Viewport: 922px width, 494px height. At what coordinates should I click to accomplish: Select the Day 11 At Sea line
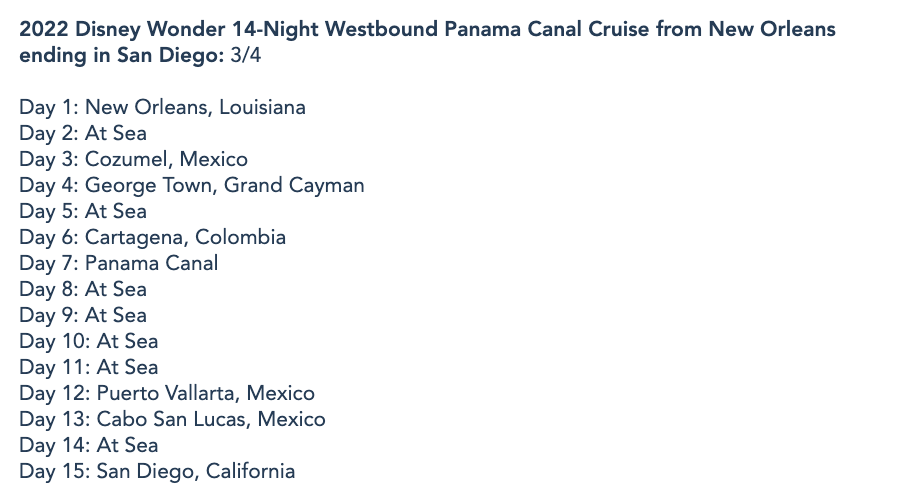(x=88, y=367)
